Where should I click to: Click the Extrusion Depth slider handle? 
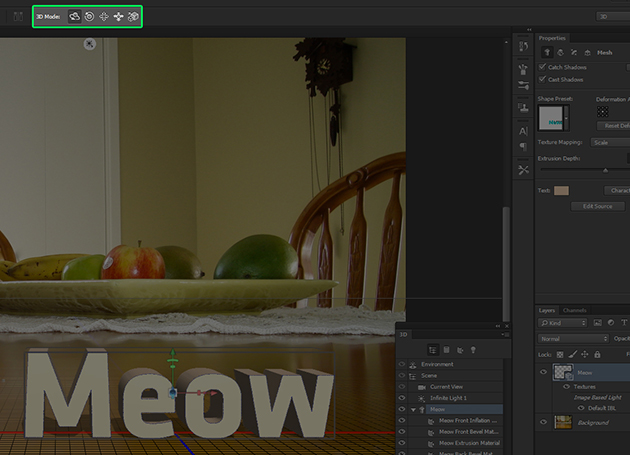[x=605, y=170]
